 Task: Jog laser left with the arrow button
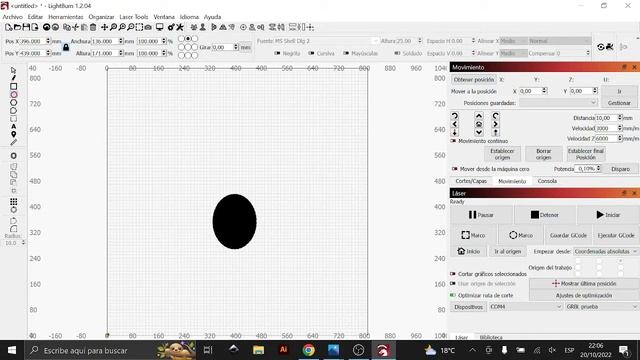click(455, 124)
